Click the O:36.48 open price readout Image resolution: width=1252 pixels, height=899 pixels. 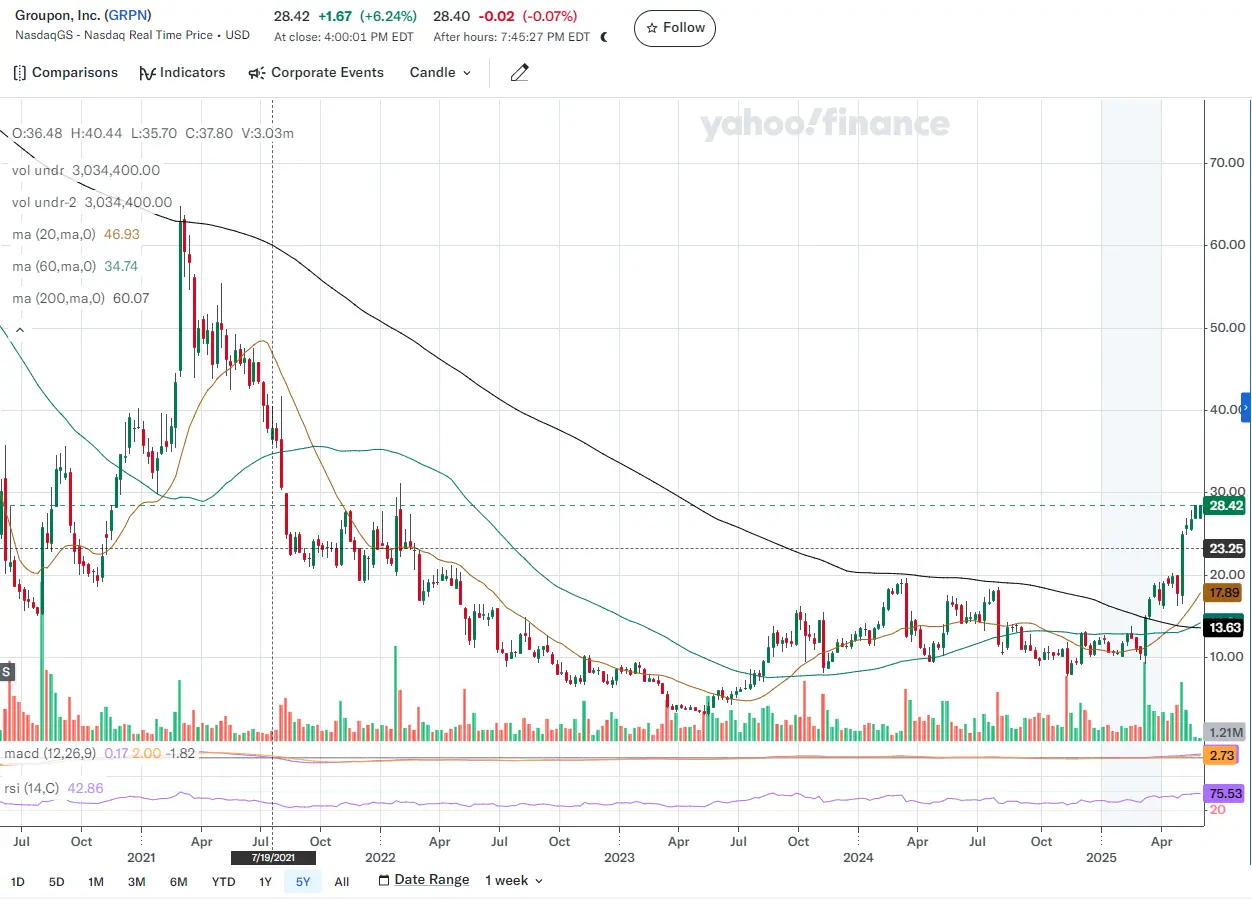tap(37, 133)
